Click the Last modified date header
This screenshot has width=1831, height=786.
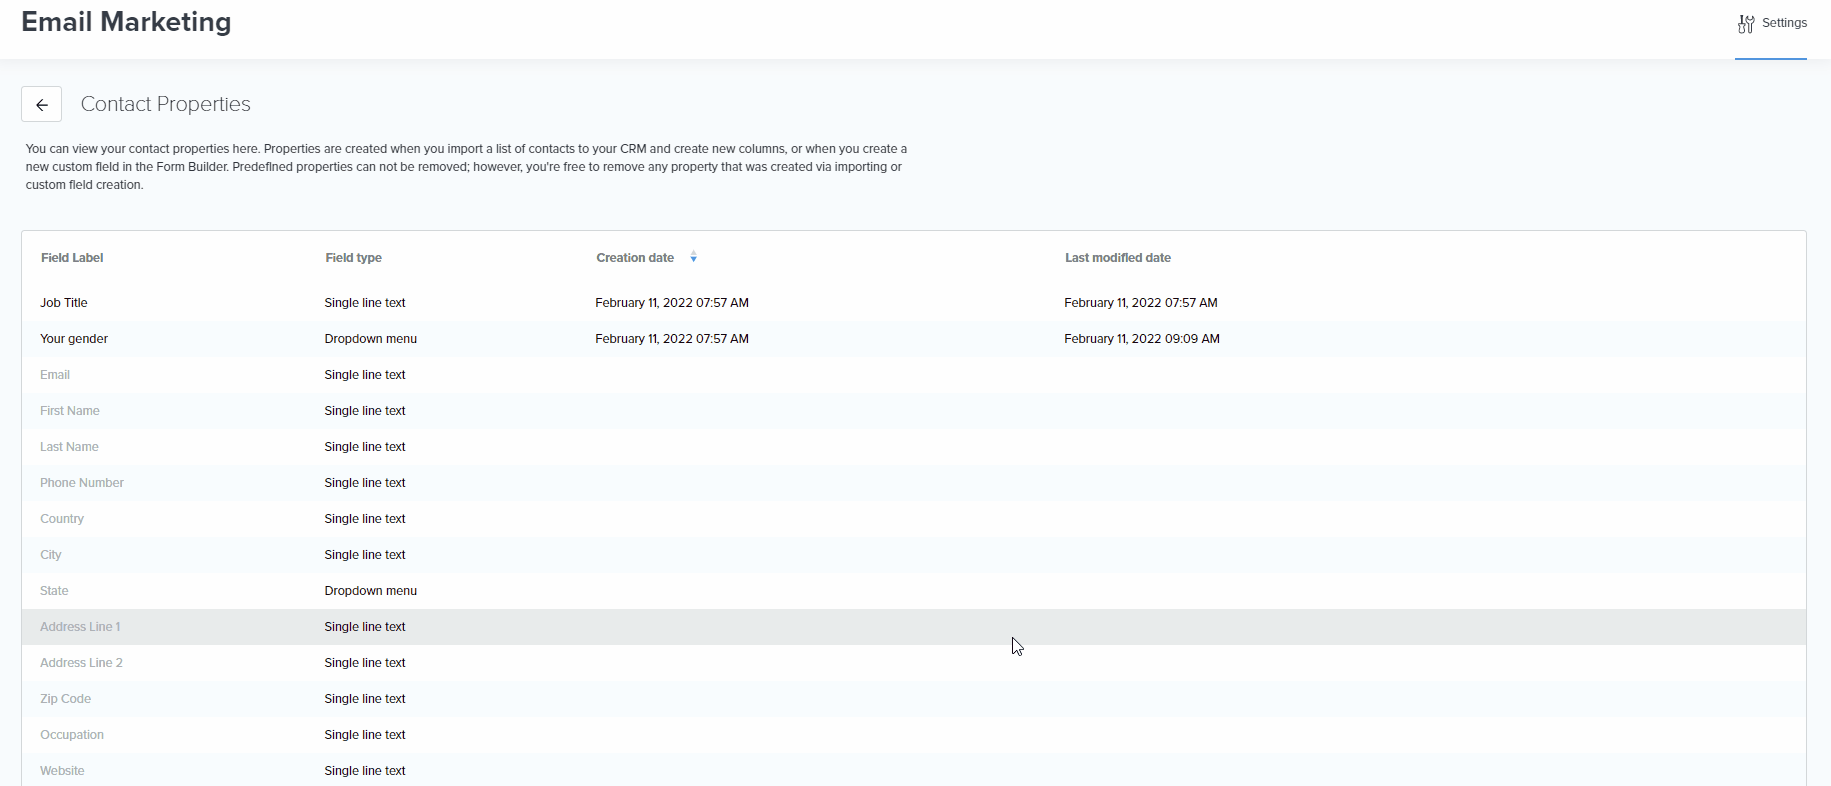tap(1117, 258)
